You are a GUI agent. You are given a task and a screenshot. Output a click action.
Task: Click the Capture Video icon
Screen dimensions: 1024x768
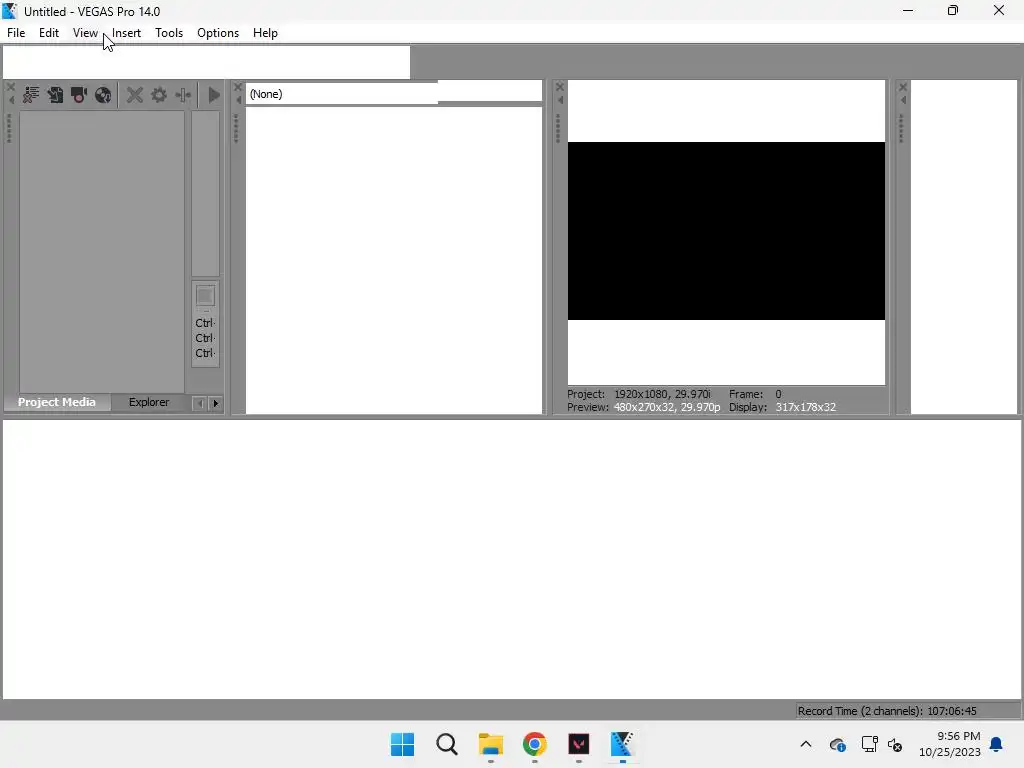tap(79, 95)
